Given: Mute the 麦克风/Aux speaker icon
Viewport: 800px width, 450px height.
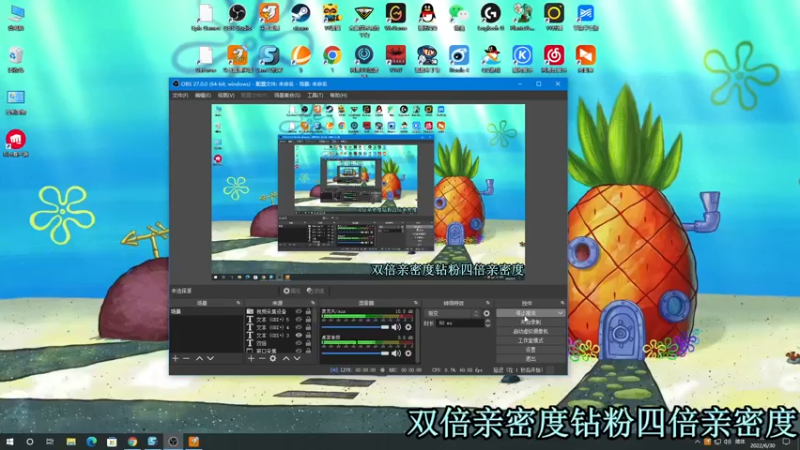Looking at the screenshot, I should [x=396, y=327].
